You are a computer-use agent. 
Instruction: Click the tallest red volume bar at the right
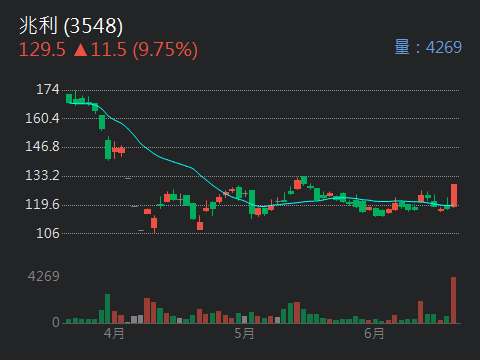453,300
